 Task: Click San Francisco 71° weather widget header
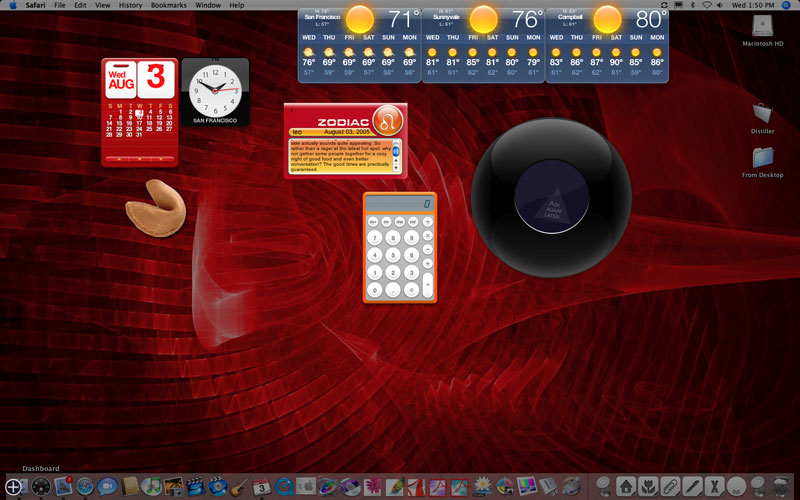click(360, 20)
